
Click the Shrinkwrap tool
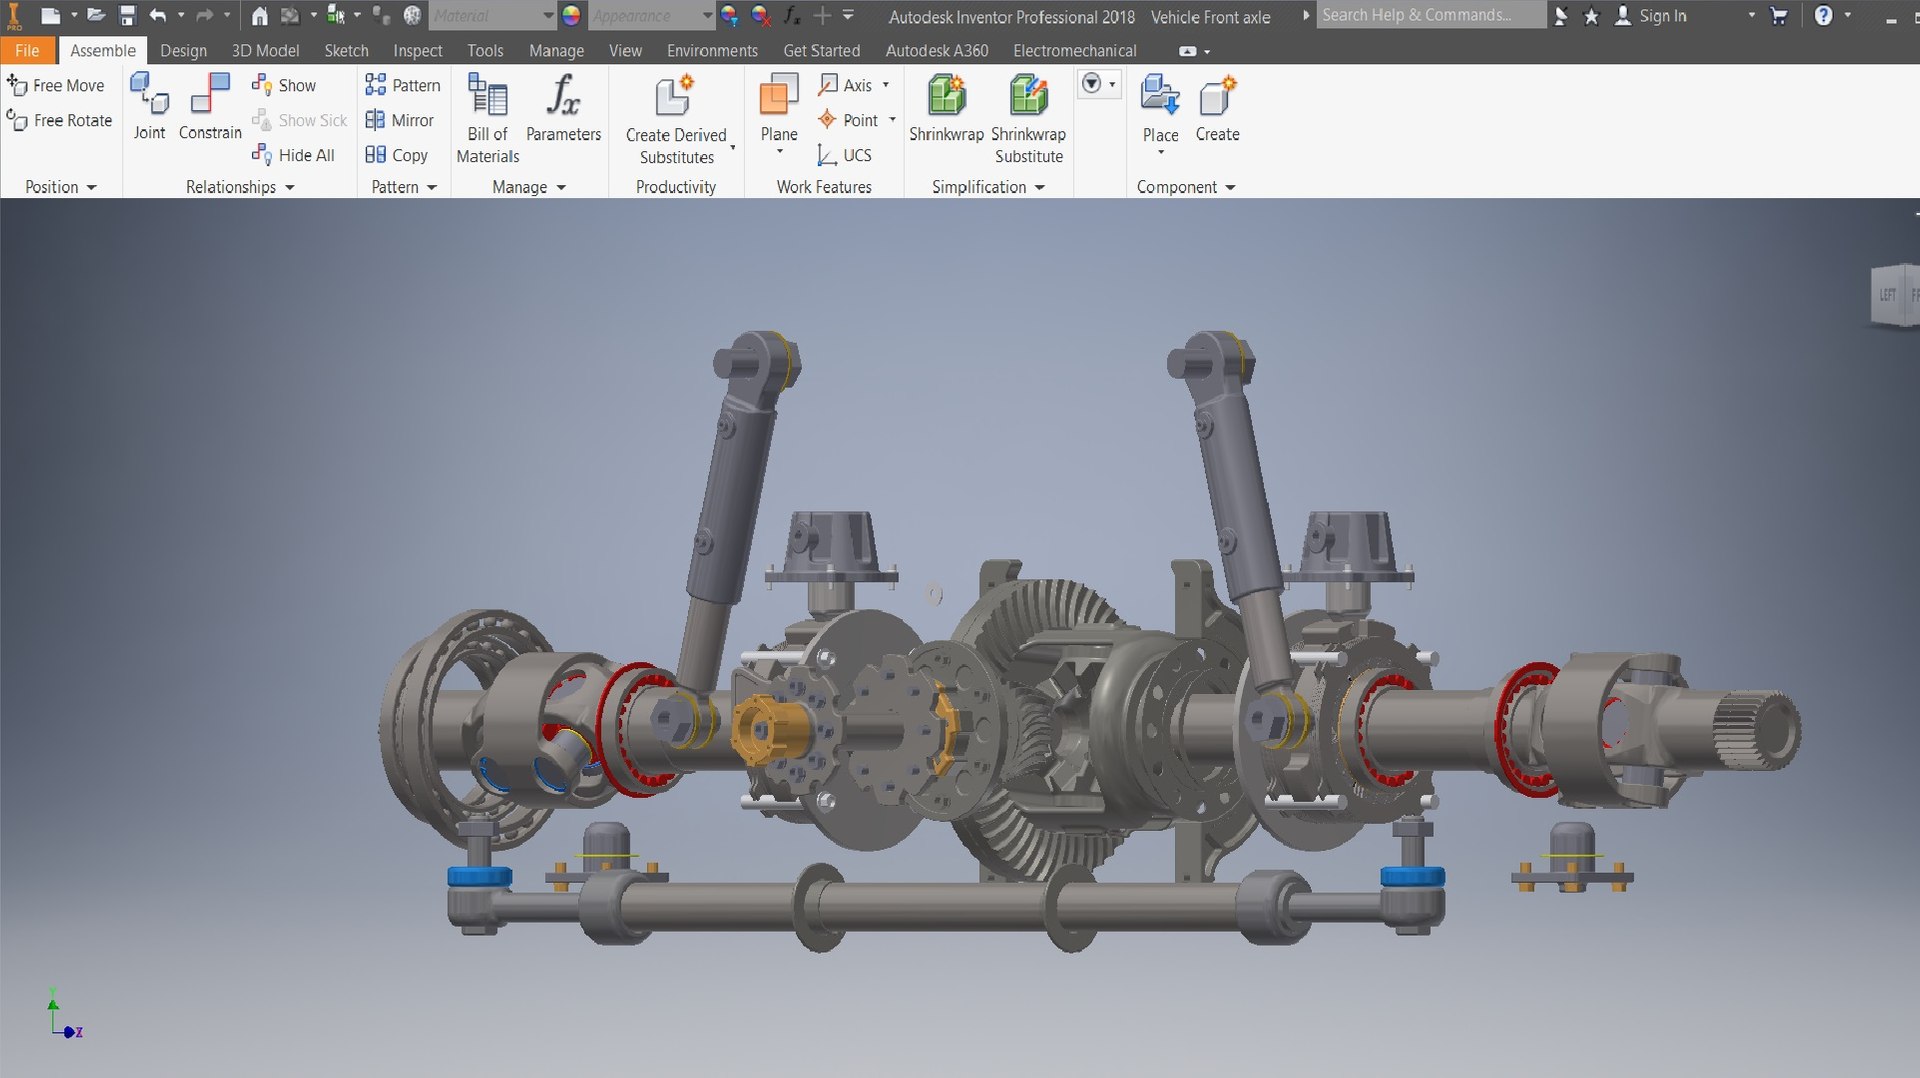click(946, 108)
